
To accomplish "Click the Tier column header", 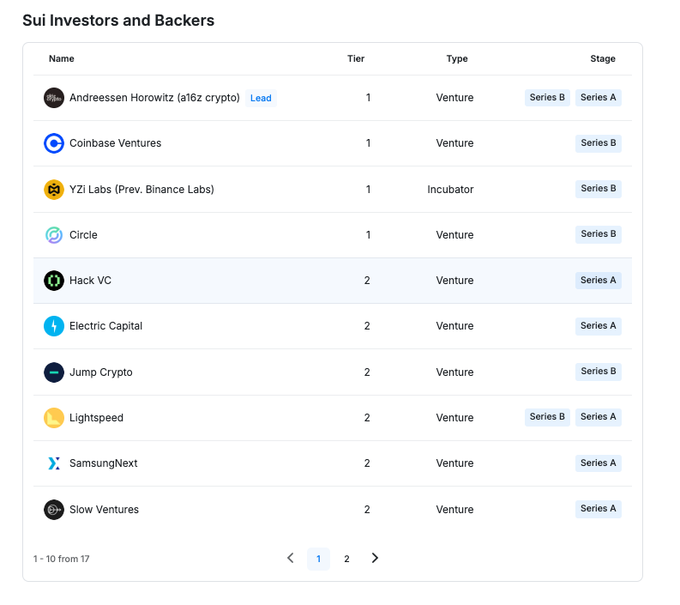I will (356, 59).
